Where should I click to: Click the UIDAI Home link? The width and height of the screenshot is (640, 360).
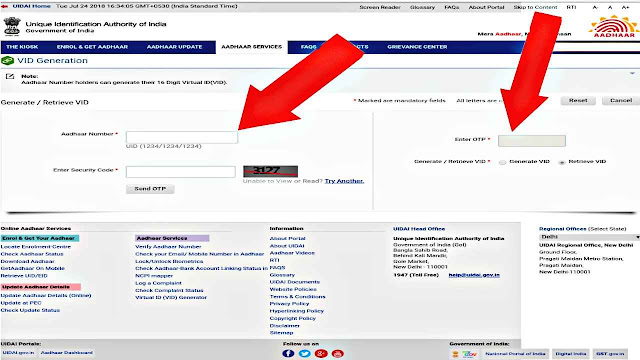[31, 6]
